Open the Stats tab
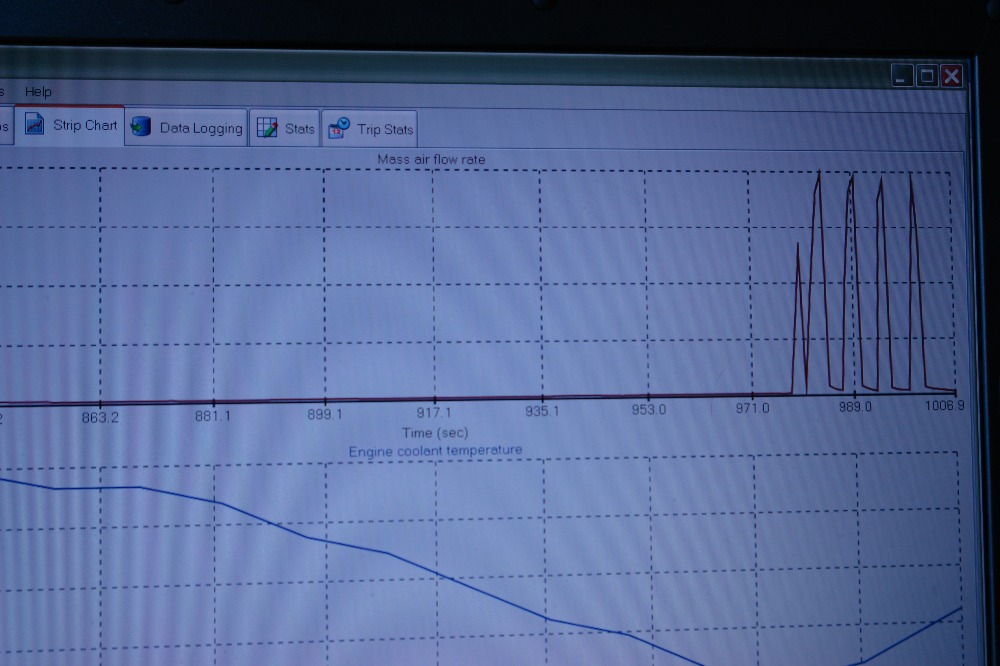Viewport: 1000px width, 666px height. coord(299,128)
